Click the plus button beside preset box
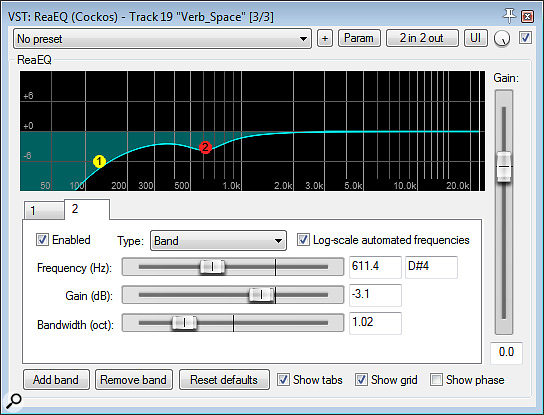The image size is (544, 415). (325, 38)
